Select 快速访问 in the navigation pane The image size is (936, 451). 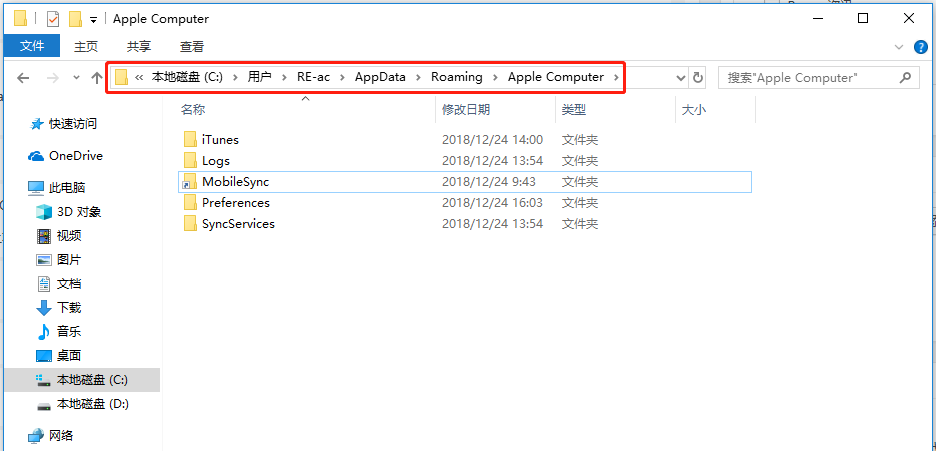pyautogui.click(x=73, y=124)
